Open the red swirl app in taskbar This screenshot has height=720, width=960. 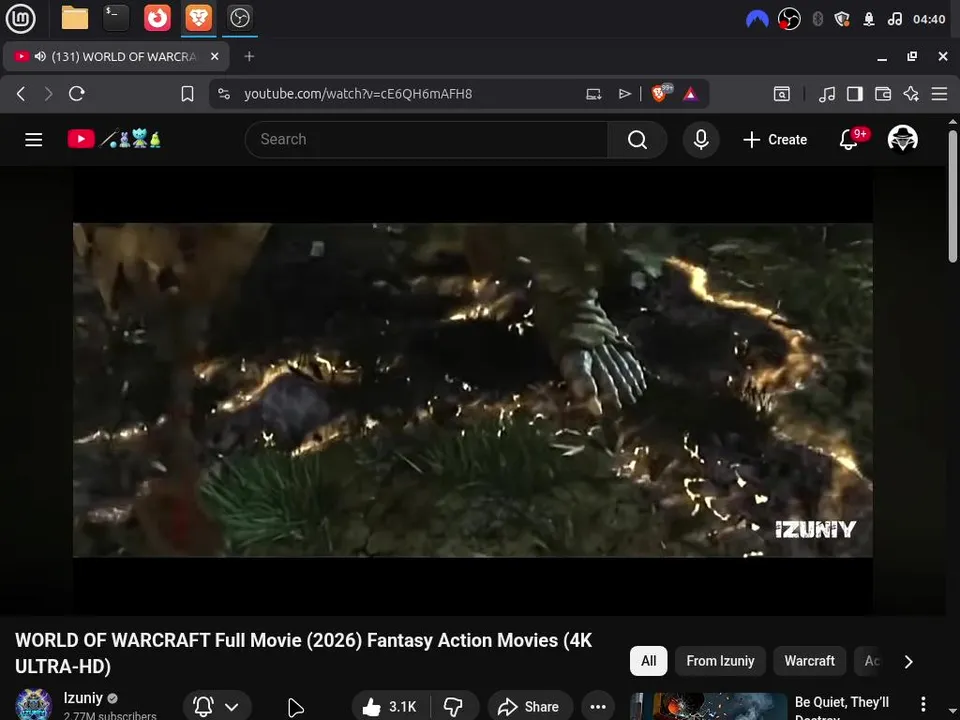(x=157, y=18)
